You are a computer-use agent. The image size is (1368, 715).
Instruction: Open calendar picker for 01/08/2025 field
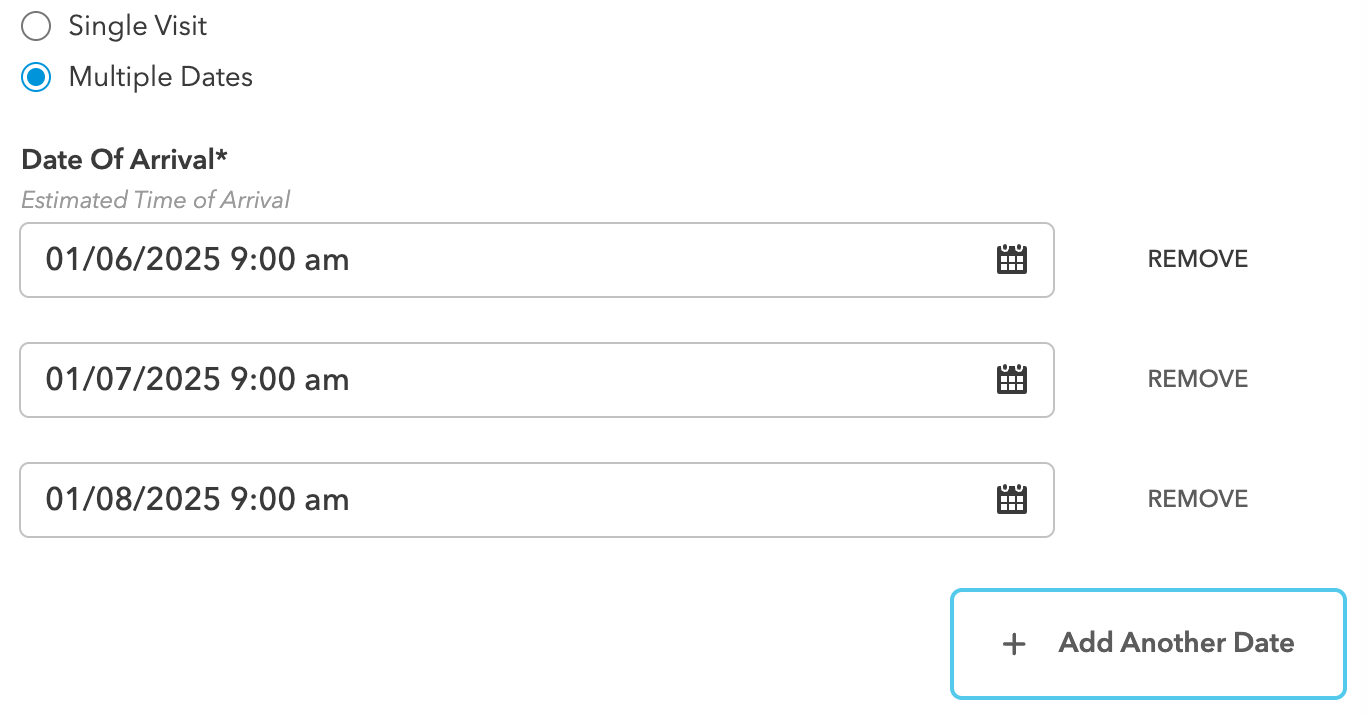1012,500
